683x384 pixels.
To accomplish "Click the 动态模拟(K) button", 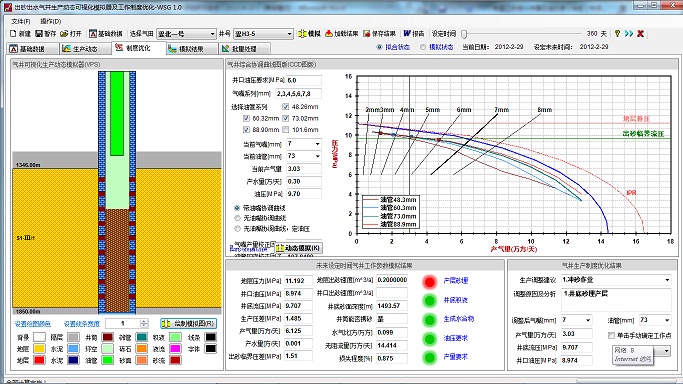I will (x=299, y=248).
